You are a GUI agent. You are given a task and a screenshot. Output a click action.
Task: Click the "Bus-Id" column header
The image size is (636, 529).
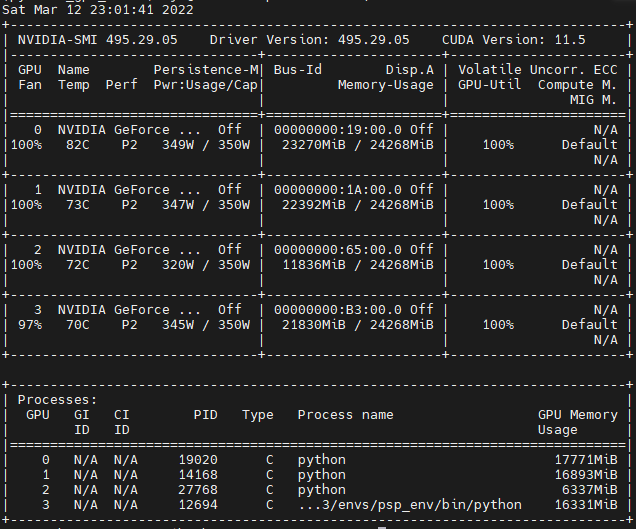point(298,70)
